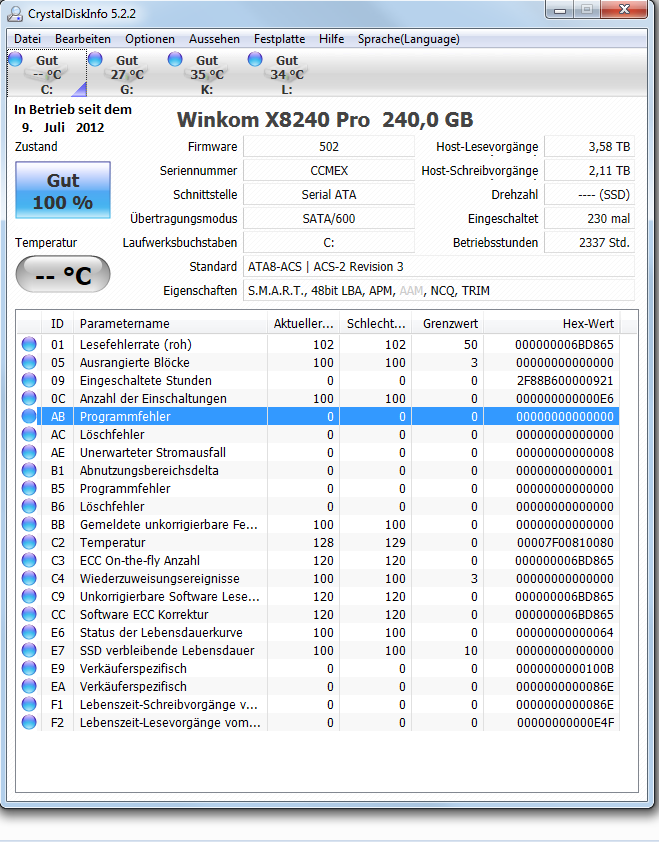
Task: Click status orb of Unerwarteter Stromausfall row
Action: pyautogui.click(x=29, y=452)
